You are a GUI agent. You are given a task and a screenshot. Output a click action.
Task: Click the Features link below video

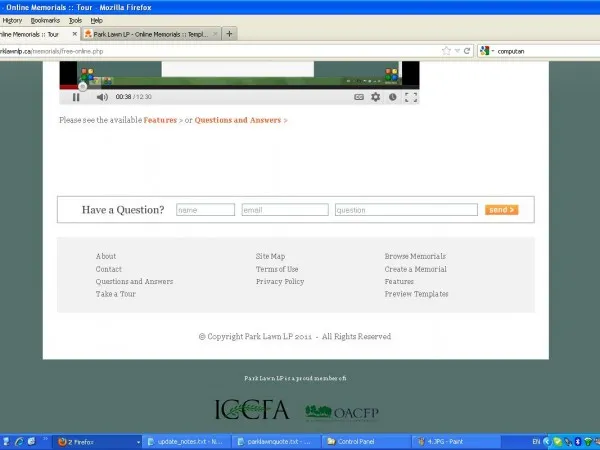click(160, 120)
